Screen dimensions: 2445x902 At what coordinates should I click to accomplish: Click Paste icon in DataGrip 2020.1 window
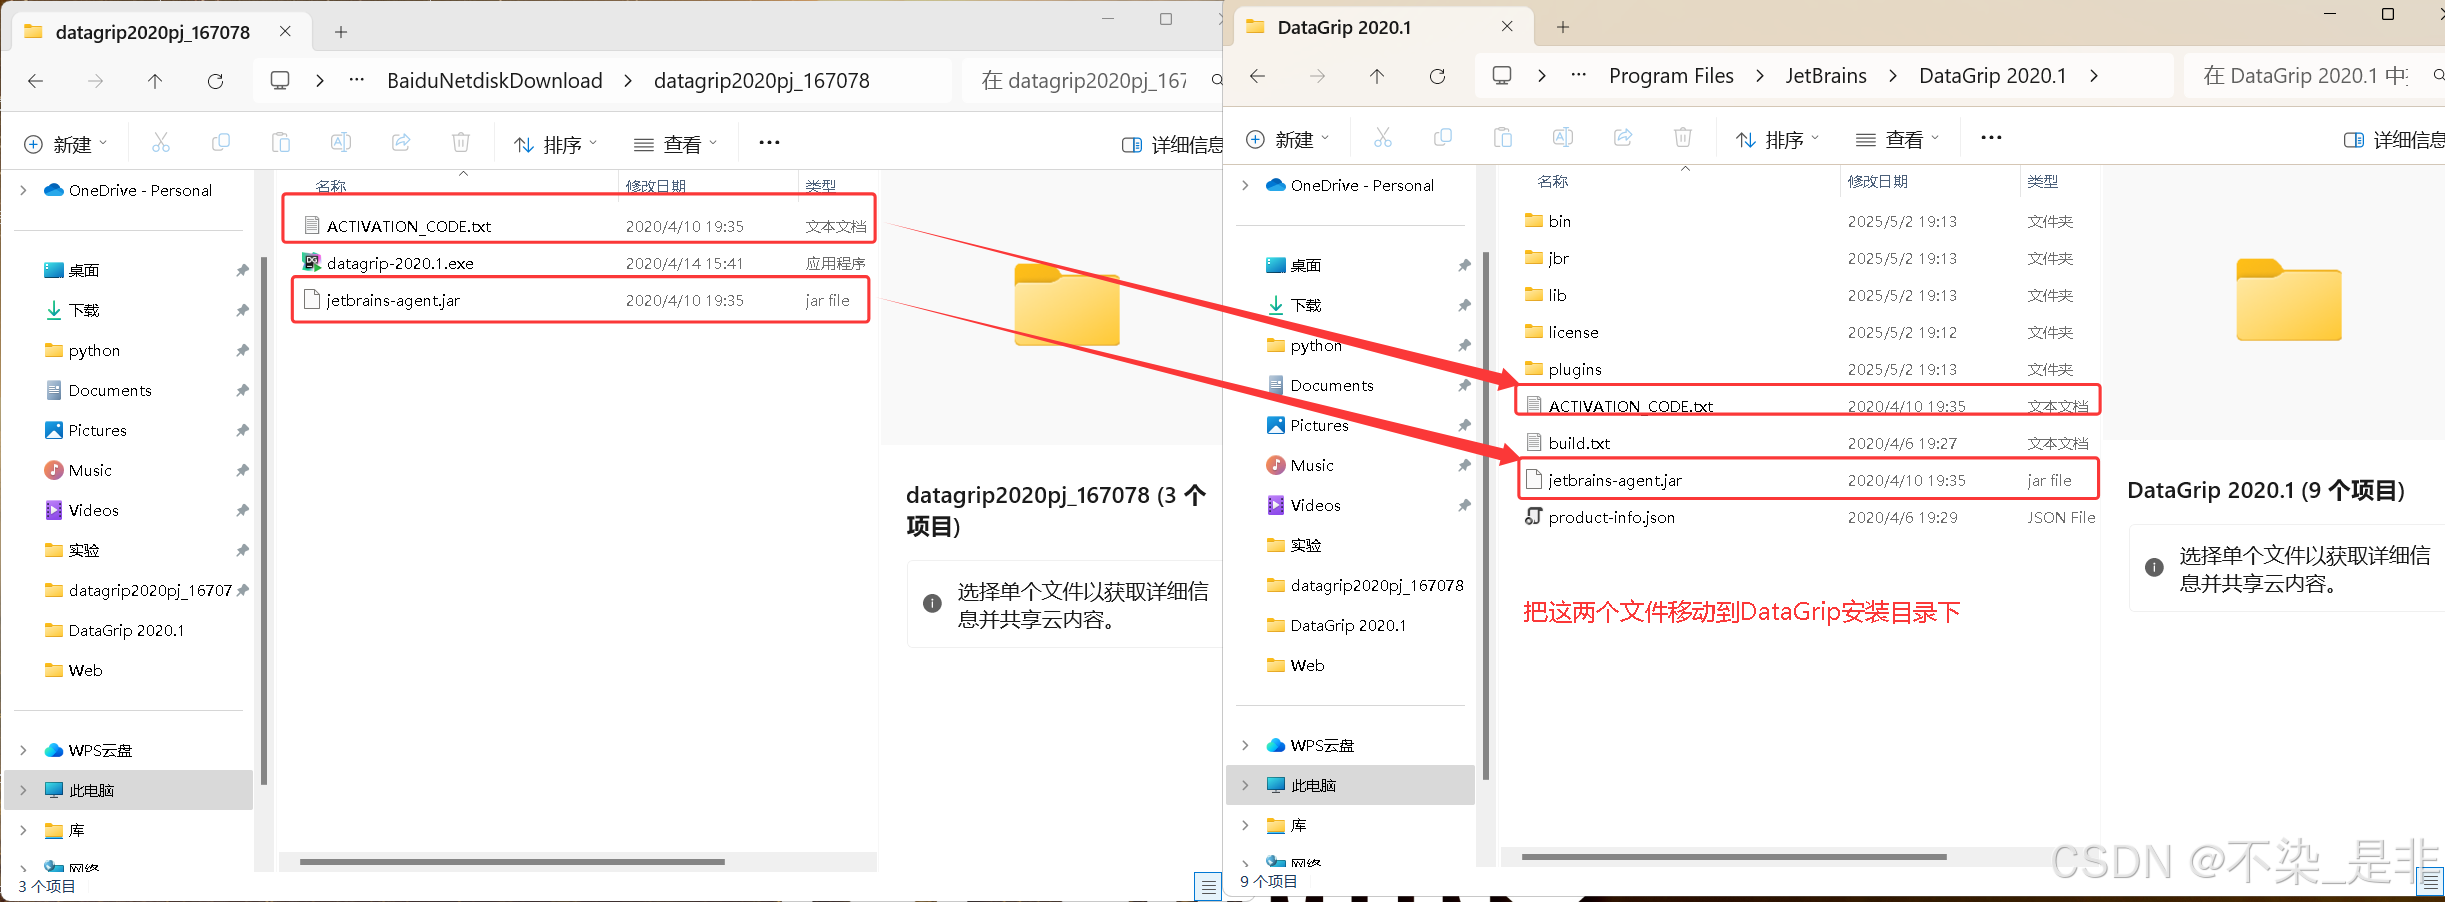pyautogui.click(x=1503, y=138)
